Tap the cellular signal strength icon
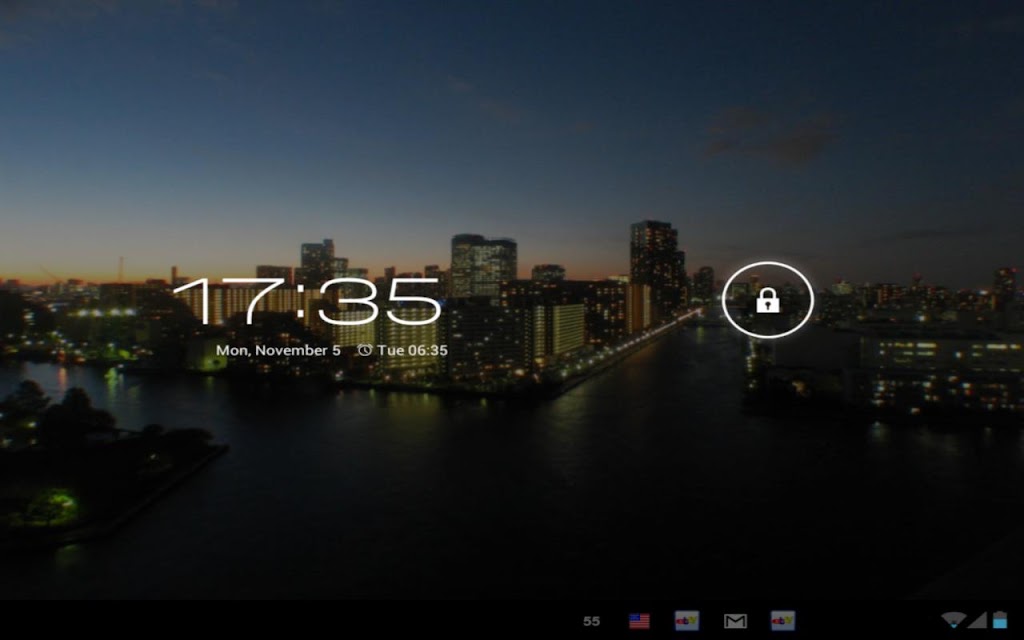Image resolution: width=1024 pixels, height=640 pixels. (976, 620)
